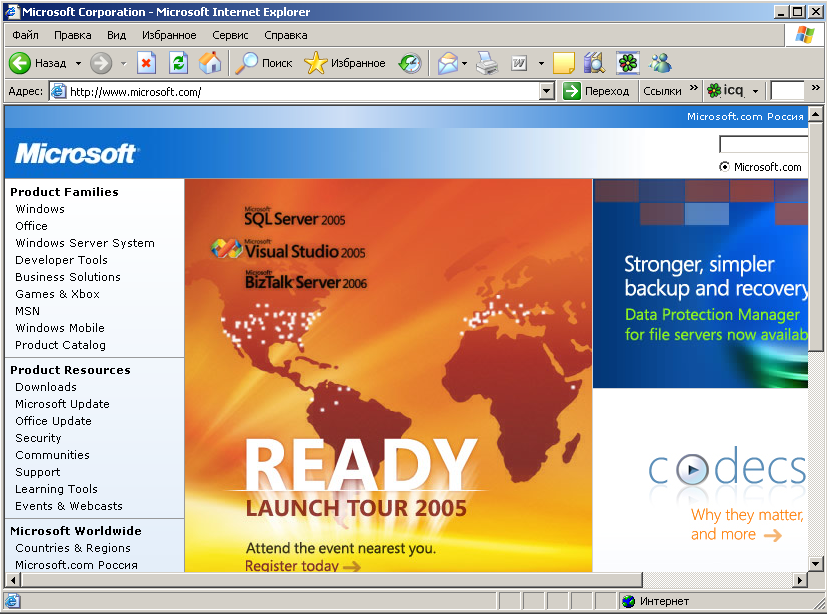Viewport: 827px width, 614px height.
Task: Open the Developer Tools link
Action: [x=61, y=260]
